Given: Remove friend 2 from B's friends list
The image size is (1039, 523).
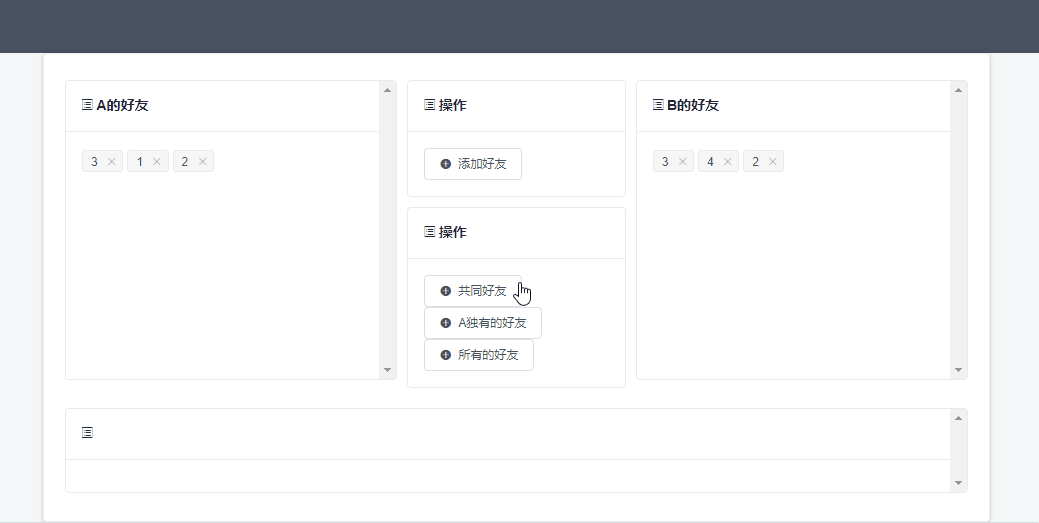Looking at the screenshot, I should pos(773,162).
